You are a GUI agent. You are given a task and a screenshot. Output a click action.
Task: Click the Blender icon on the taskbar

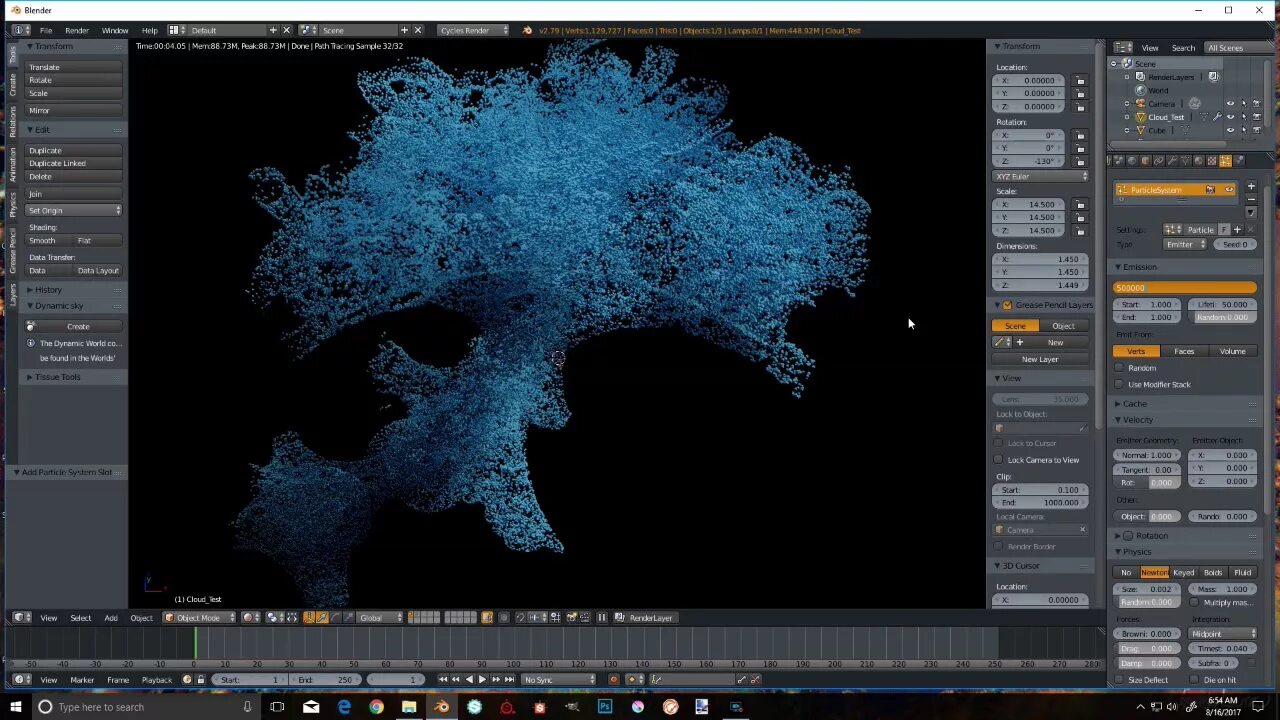point(441,707)
